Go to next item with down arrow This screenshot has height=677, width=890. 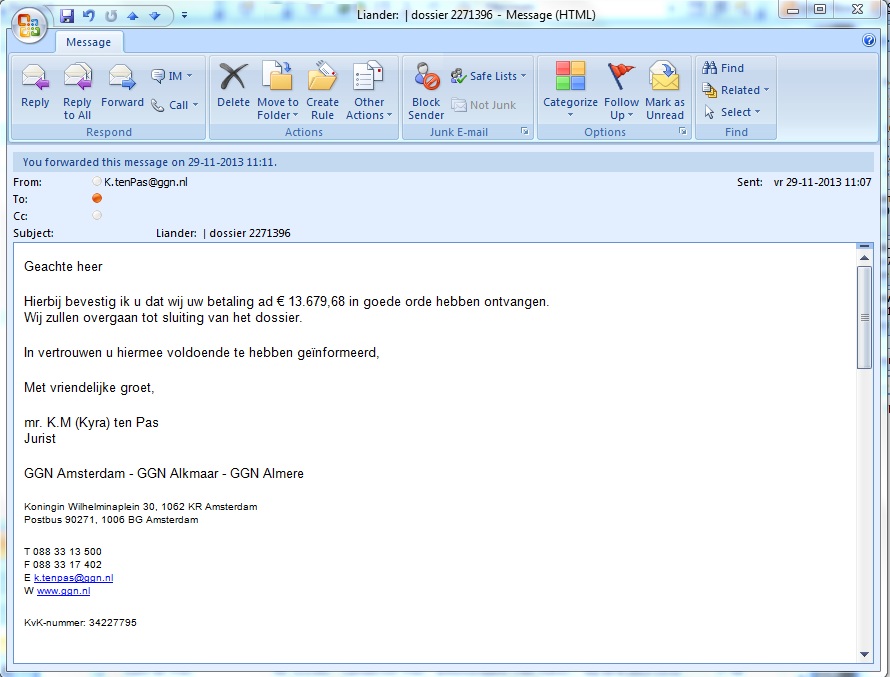click(154, 16)
